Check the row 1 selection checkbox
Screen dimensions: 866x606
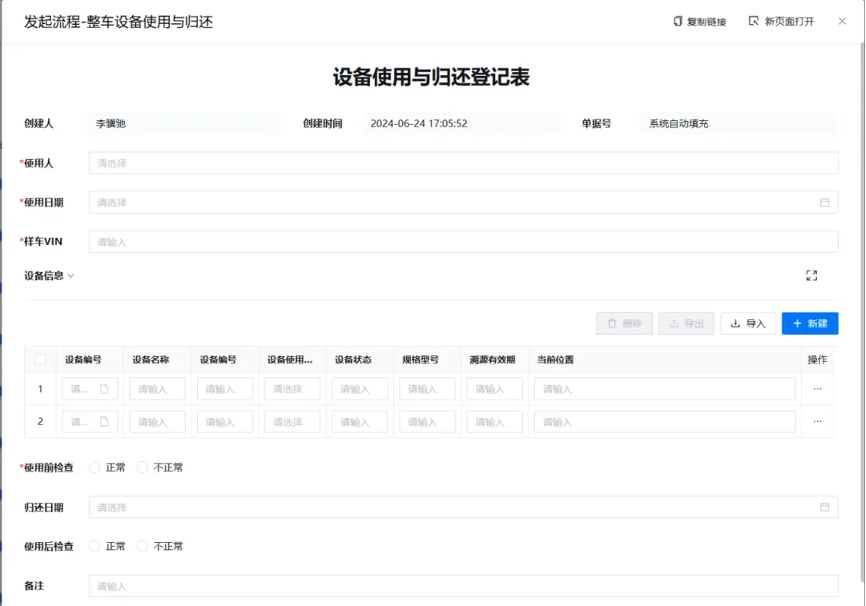tap(40, 388)
